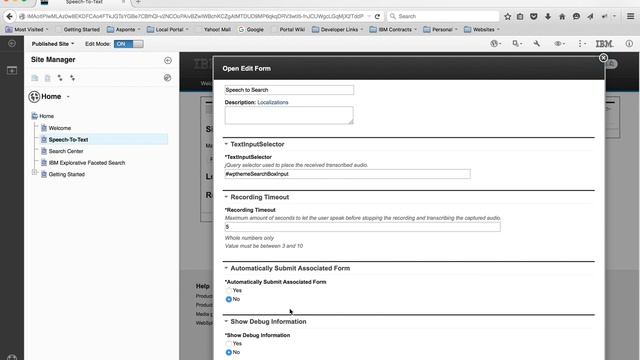
Task: Close the Open Edit Form dialog
Action: (603, 58)
